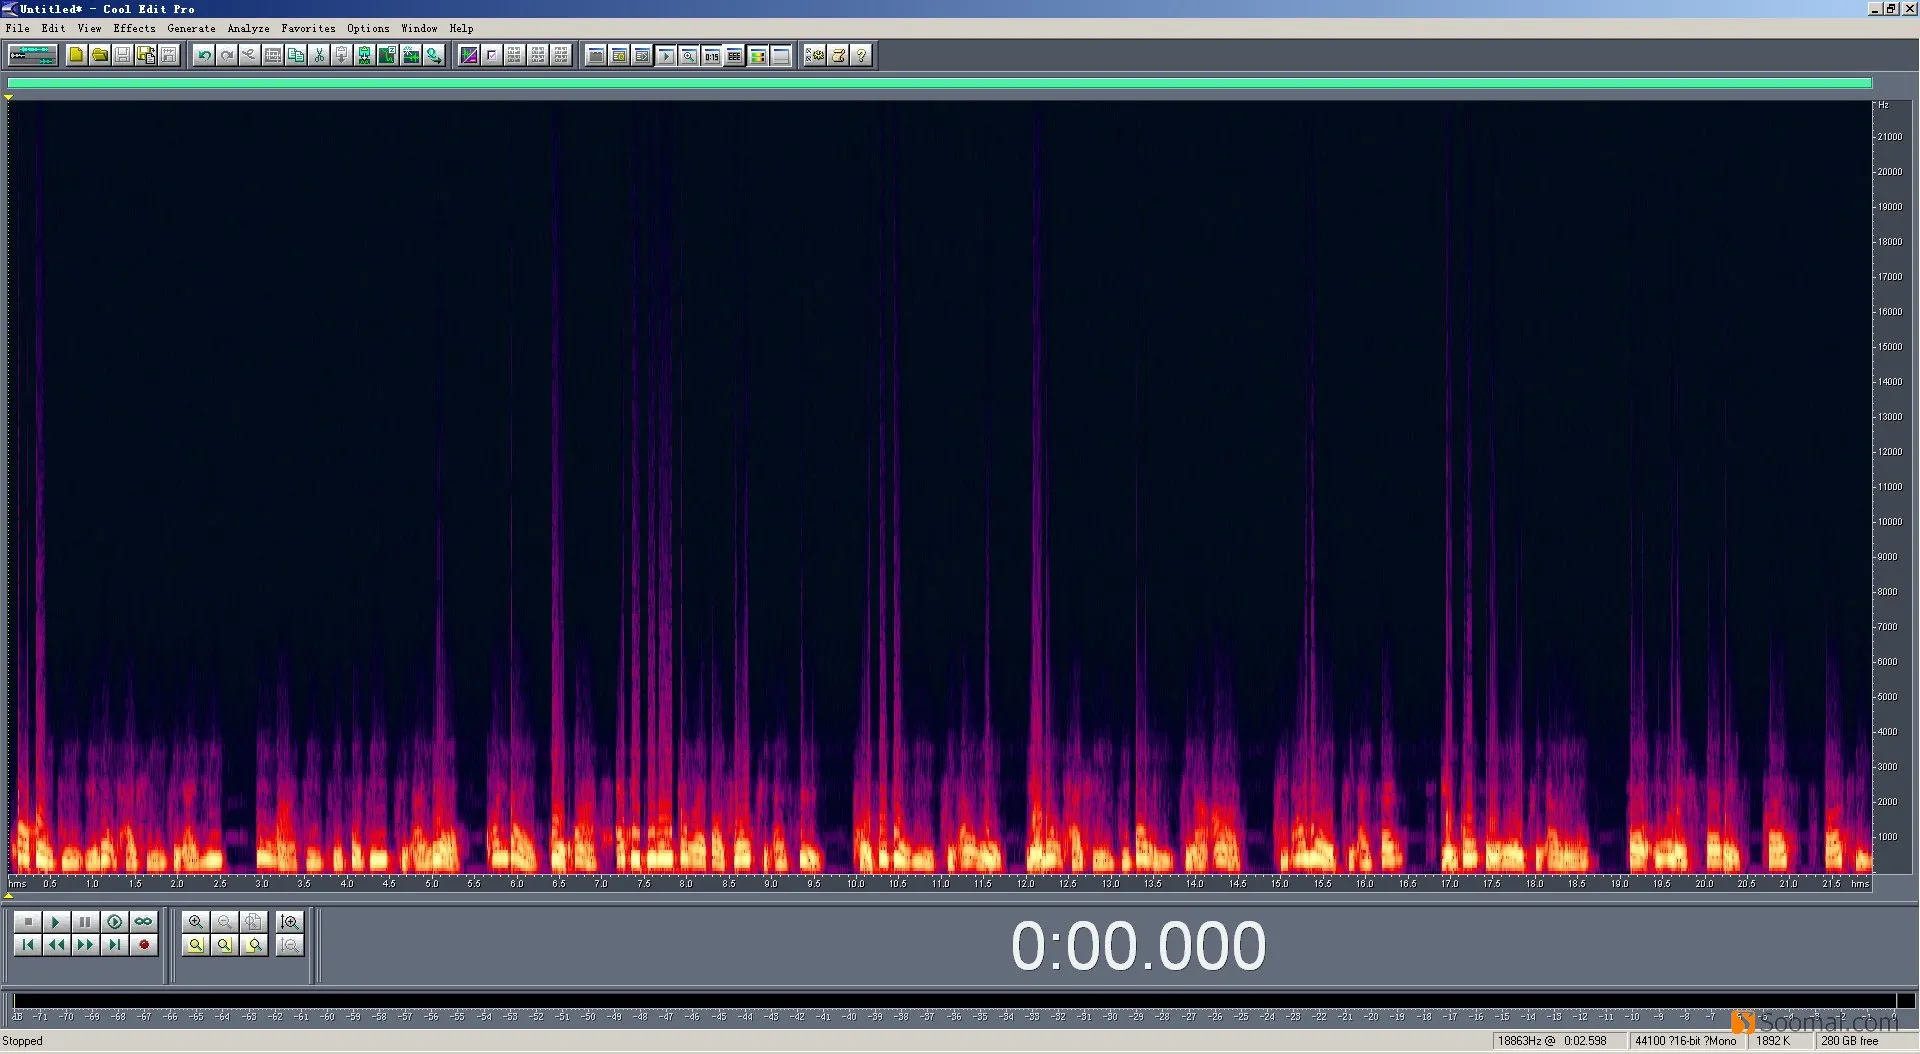Open the Effects menu

(134, 28)
